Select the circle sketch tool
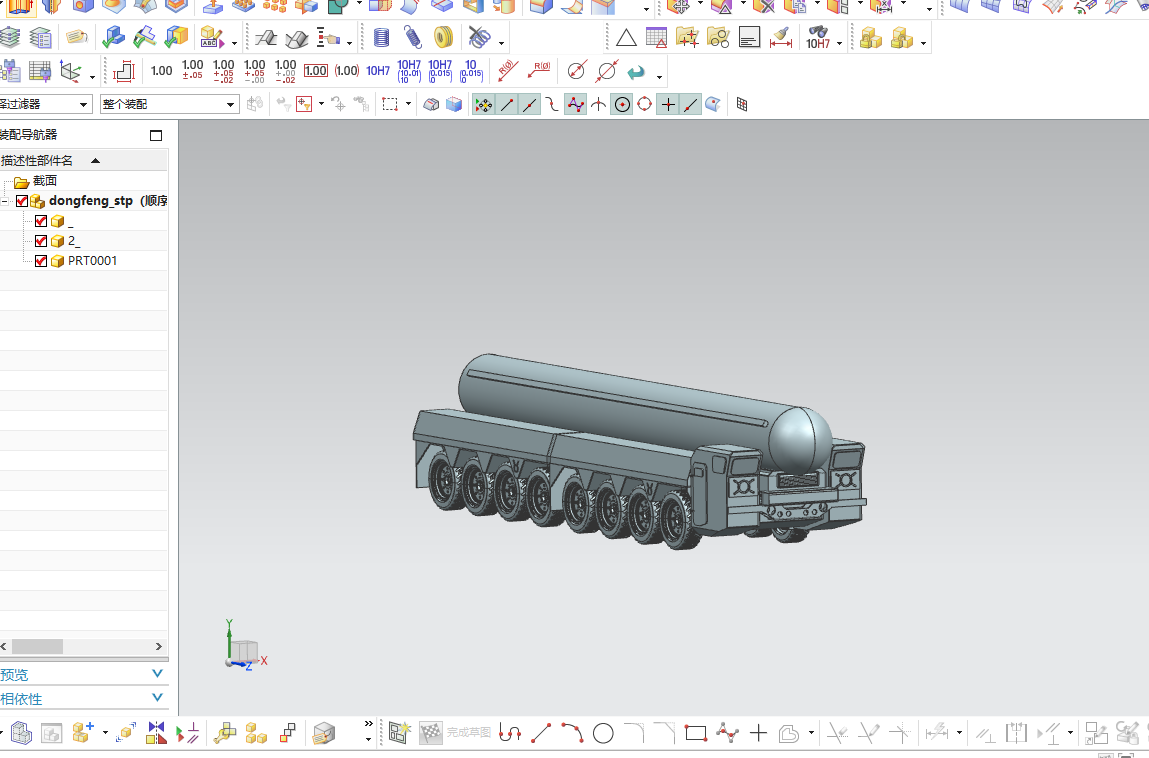1149x758 pixels. (603, 734)
